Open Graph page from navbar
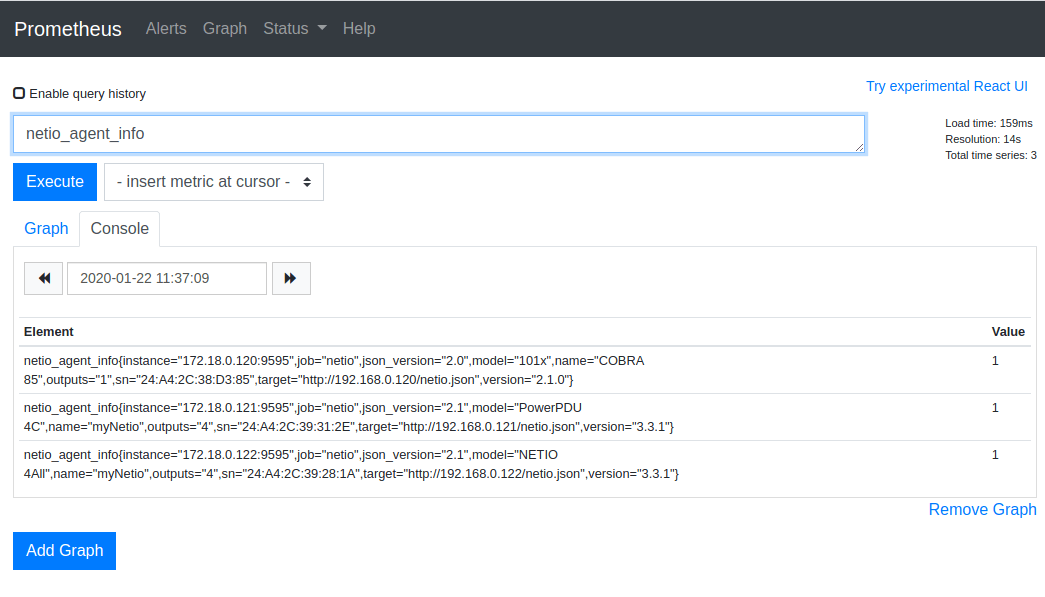This screenshot has width=1045, height=597. (225, 29)
